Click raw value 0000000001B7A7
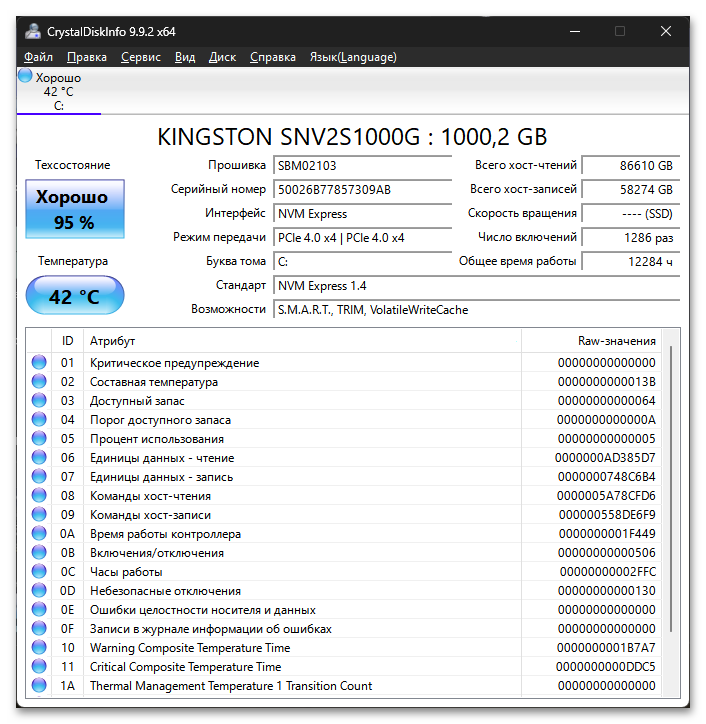Screen dimensions: 706x724 tap(606, 647)
